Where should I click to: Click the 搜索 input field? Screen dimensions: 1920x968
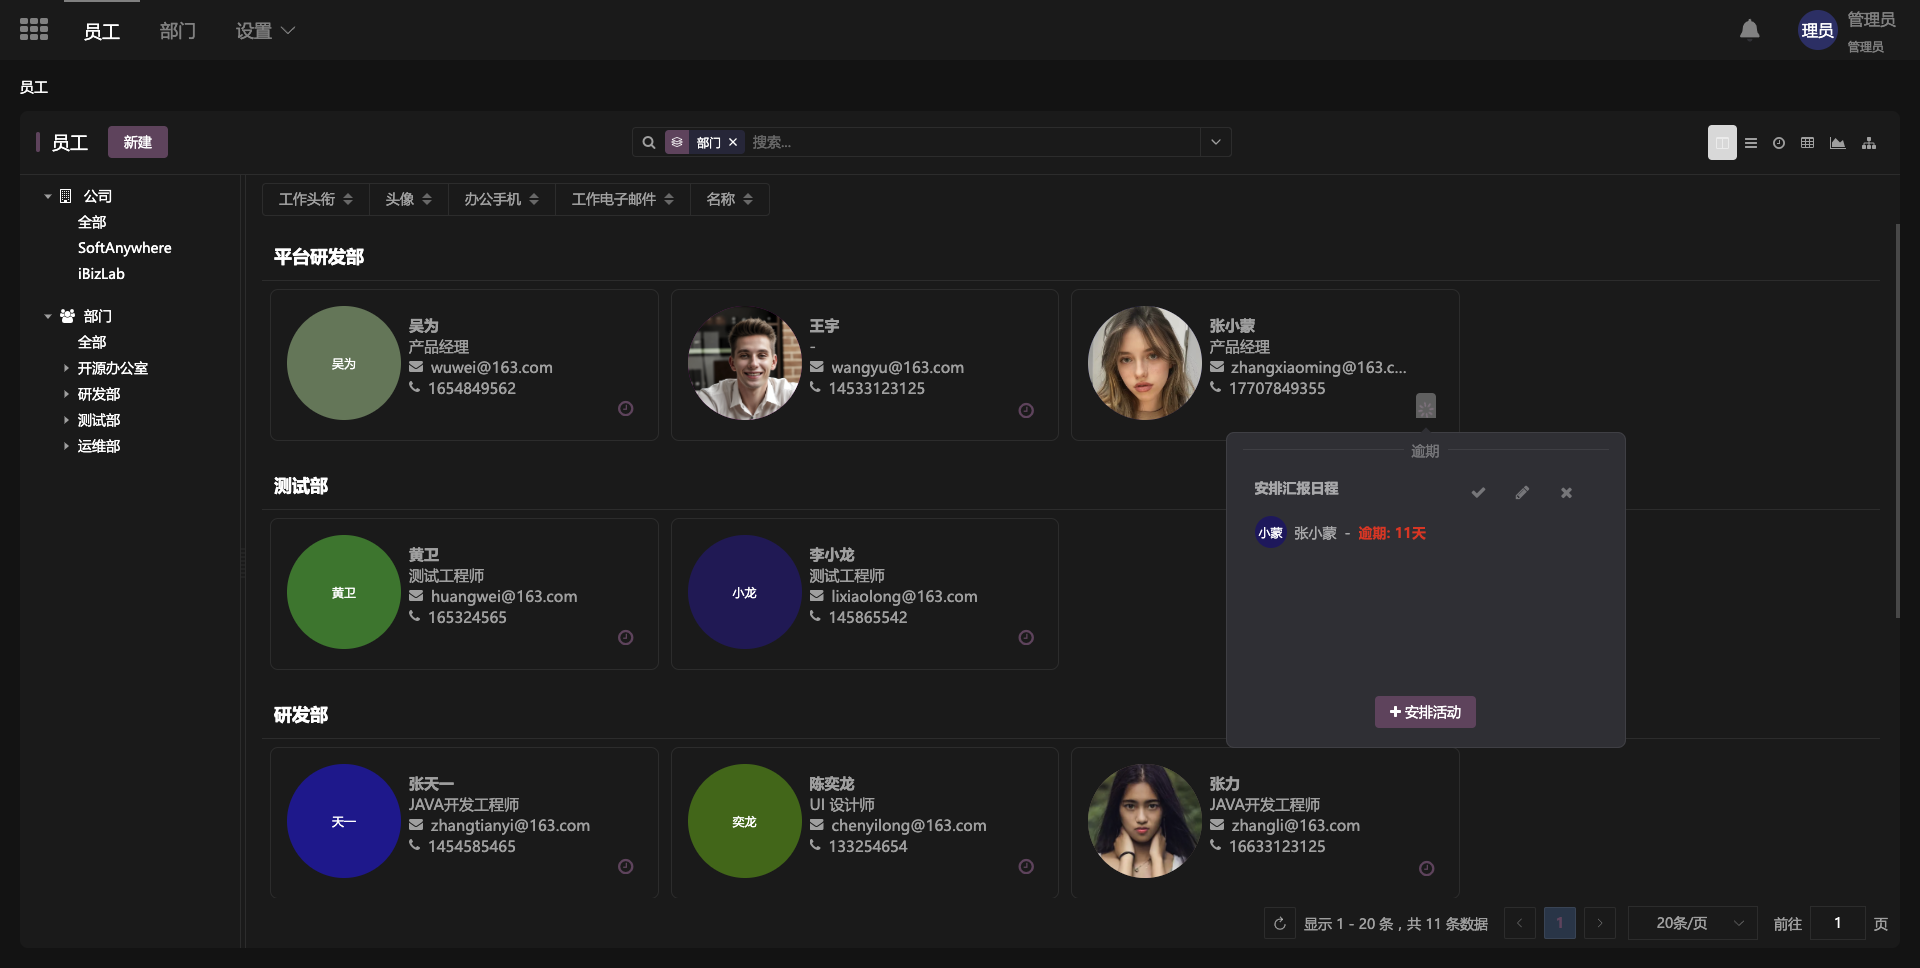pyautogui.click(x=970, y=142)
